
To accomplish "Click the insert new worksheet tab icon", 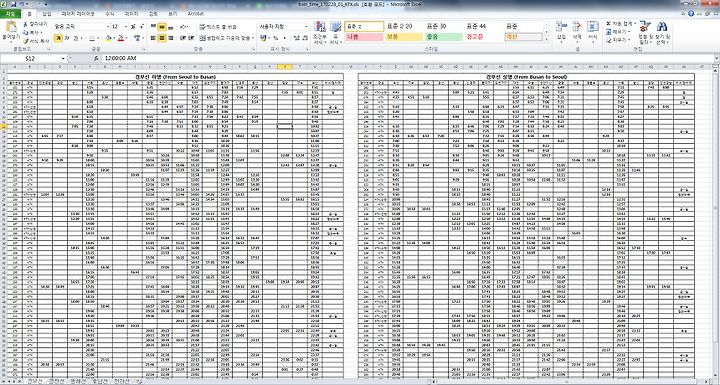I will click(139, 382).
